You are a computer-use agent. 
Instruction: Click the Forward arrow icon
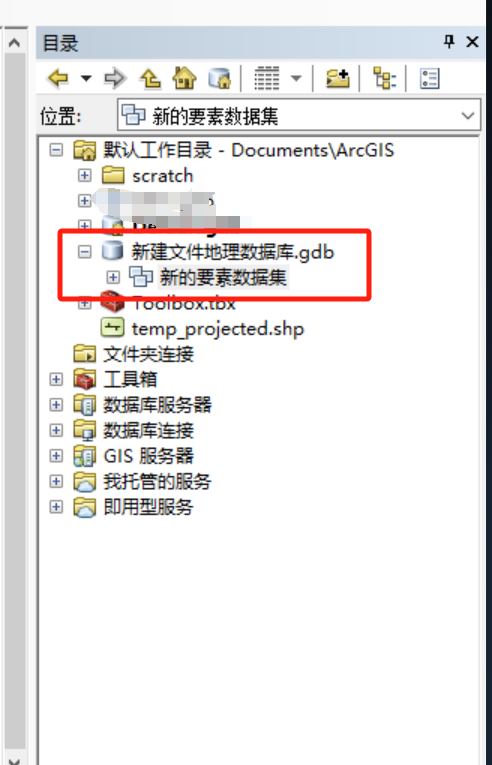(116, 78)
